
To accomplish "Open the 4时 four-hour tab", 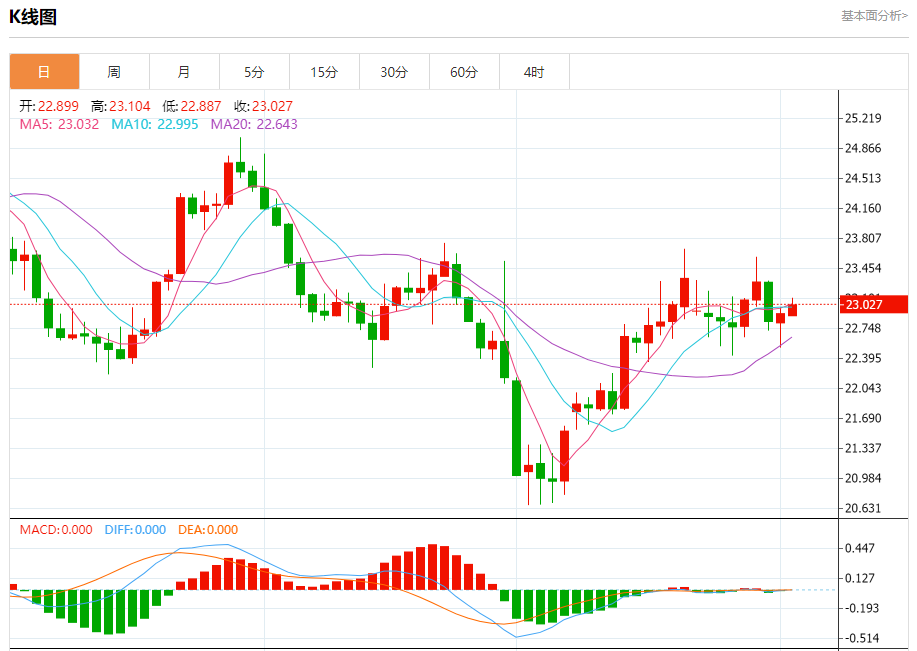I will [534, 72].
